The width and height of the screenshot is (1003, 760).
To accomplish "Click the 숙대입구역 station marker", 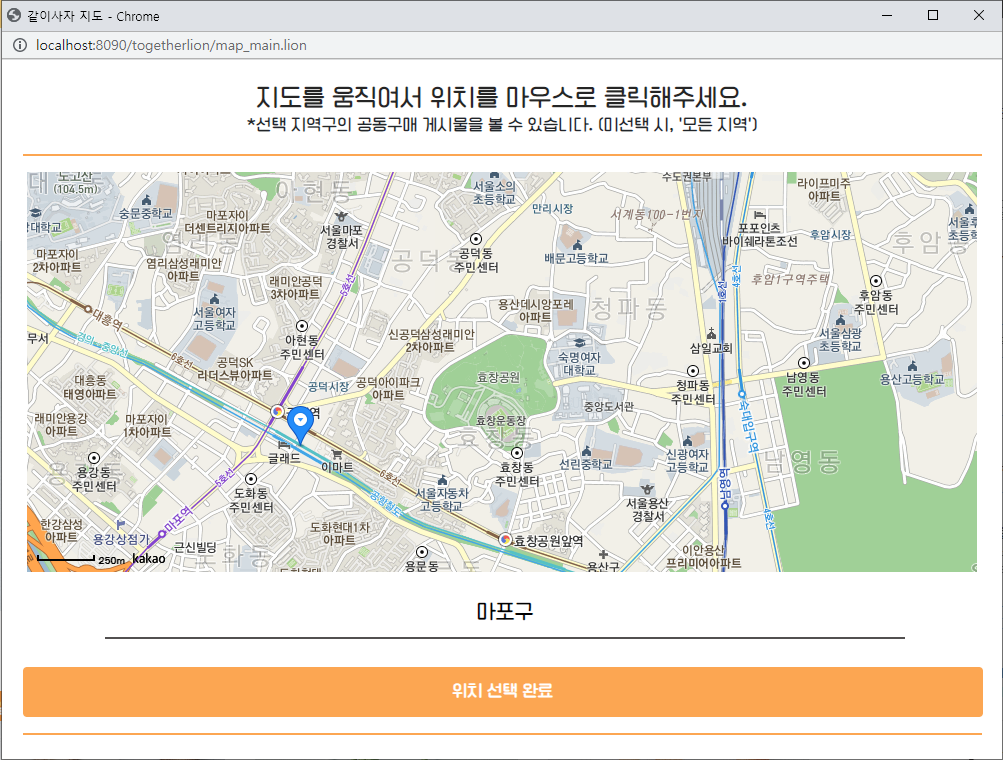I will (x=742, y=394).
